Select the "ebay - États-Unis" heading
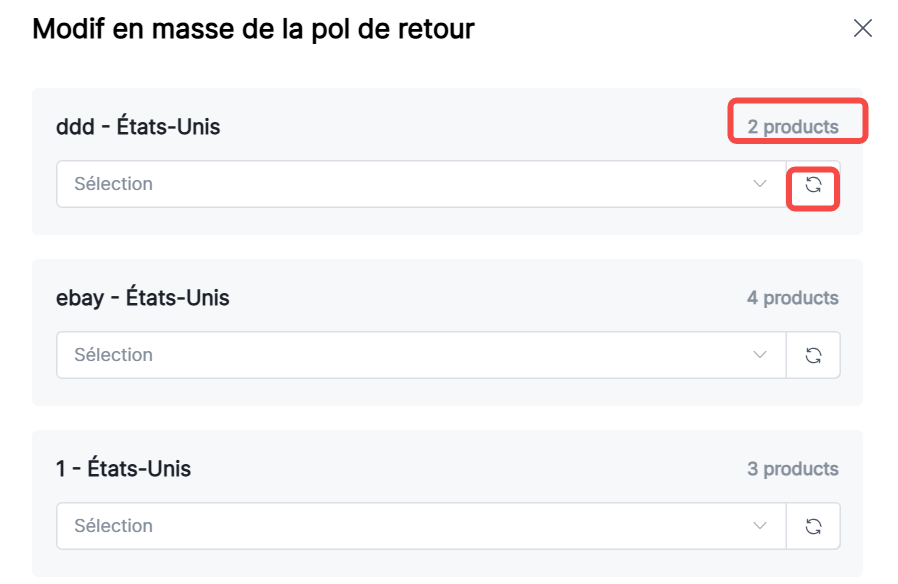The height and width of the screenshot is (584, 898). pyautogui.click(x=143, y=298)
